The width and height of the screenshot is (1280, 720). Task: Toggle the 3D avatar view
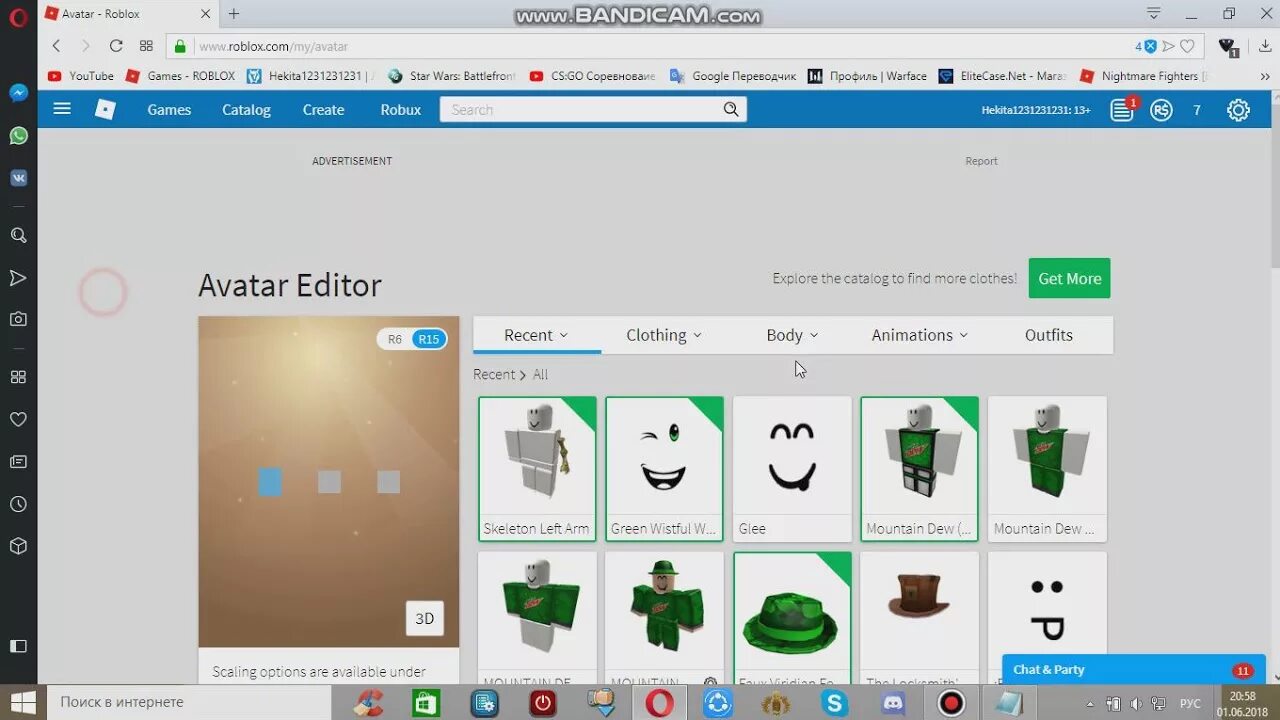click(x=425, y=618)
